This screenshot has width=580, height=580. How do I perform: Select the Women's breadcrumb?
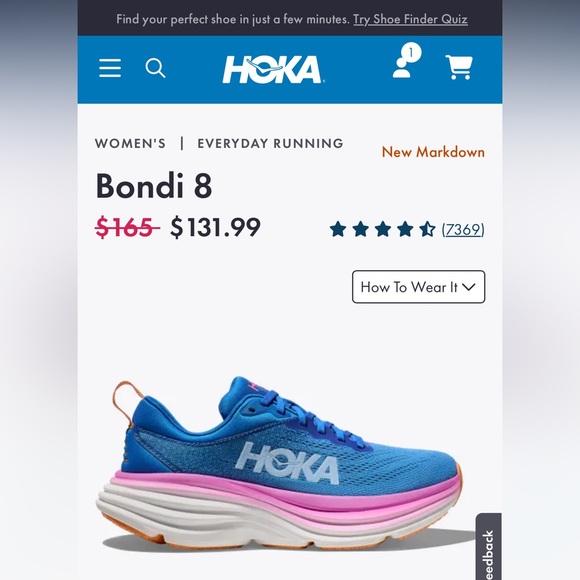tap(130, 143)
